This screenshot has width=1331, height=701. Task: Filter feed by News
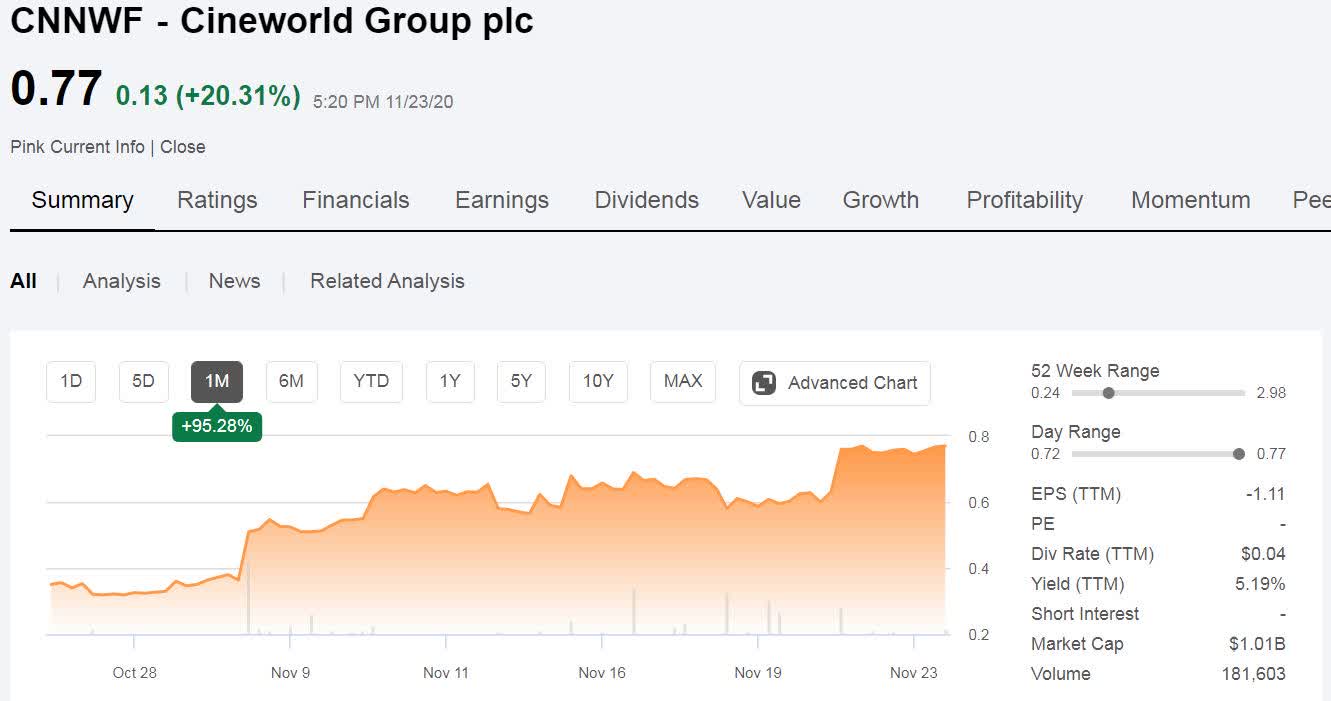click(x=234, y=281)
